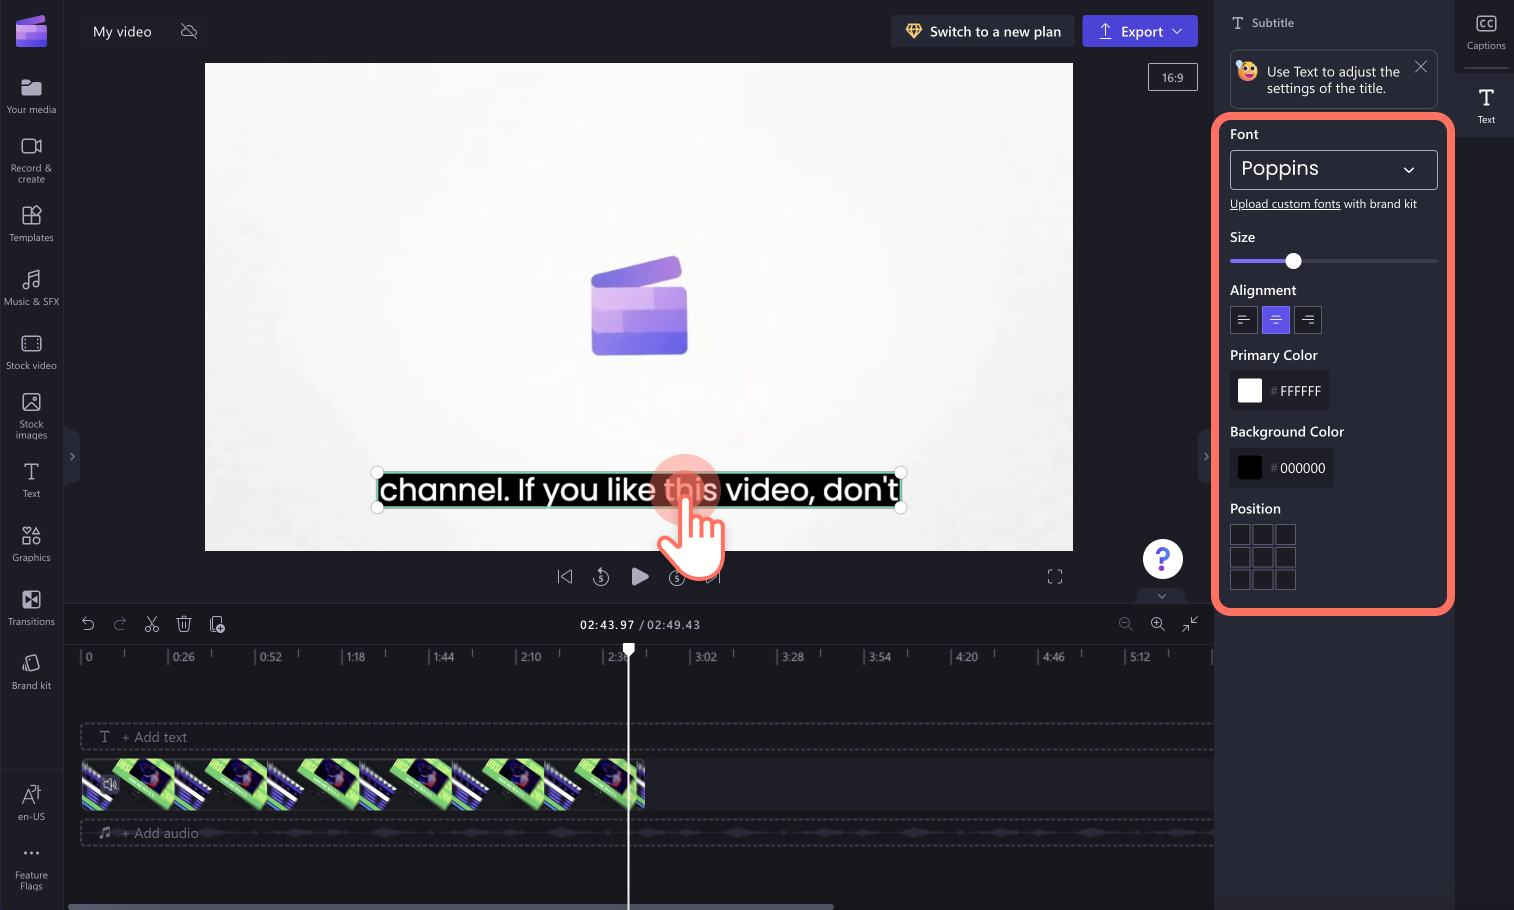The width and height of the screenshot is (1514, 910).
Task: Split the clip using the scissors icon
Action: [152, 623]
